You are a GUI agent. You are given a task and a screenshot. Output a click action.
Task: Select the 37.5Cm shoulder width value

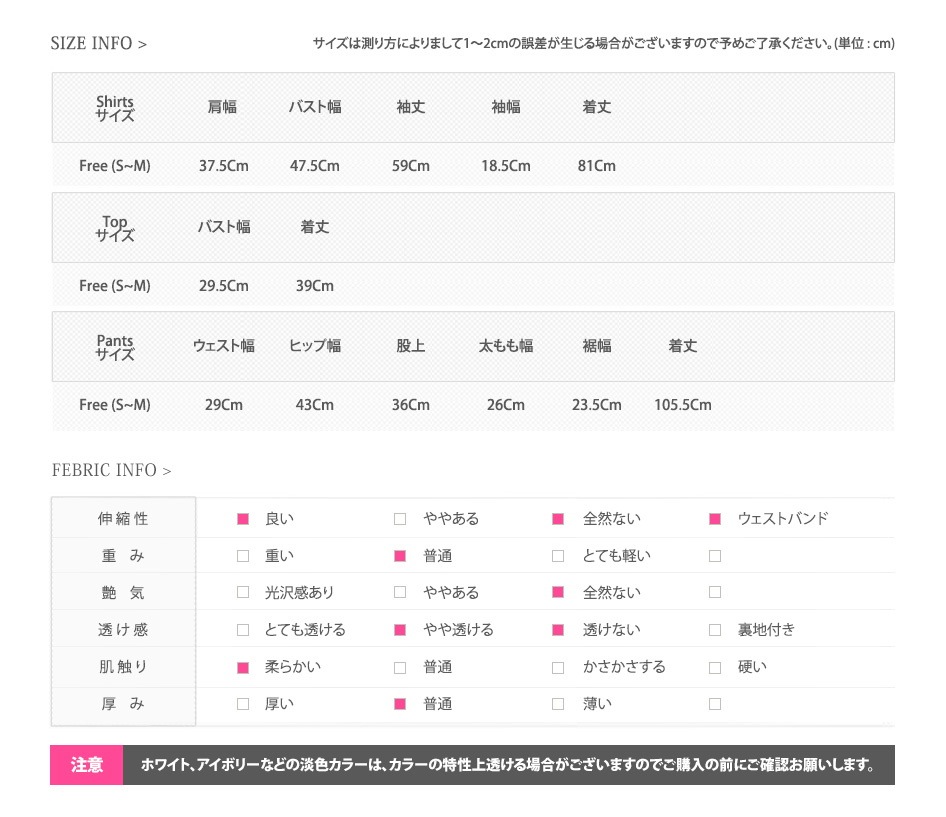224,166
